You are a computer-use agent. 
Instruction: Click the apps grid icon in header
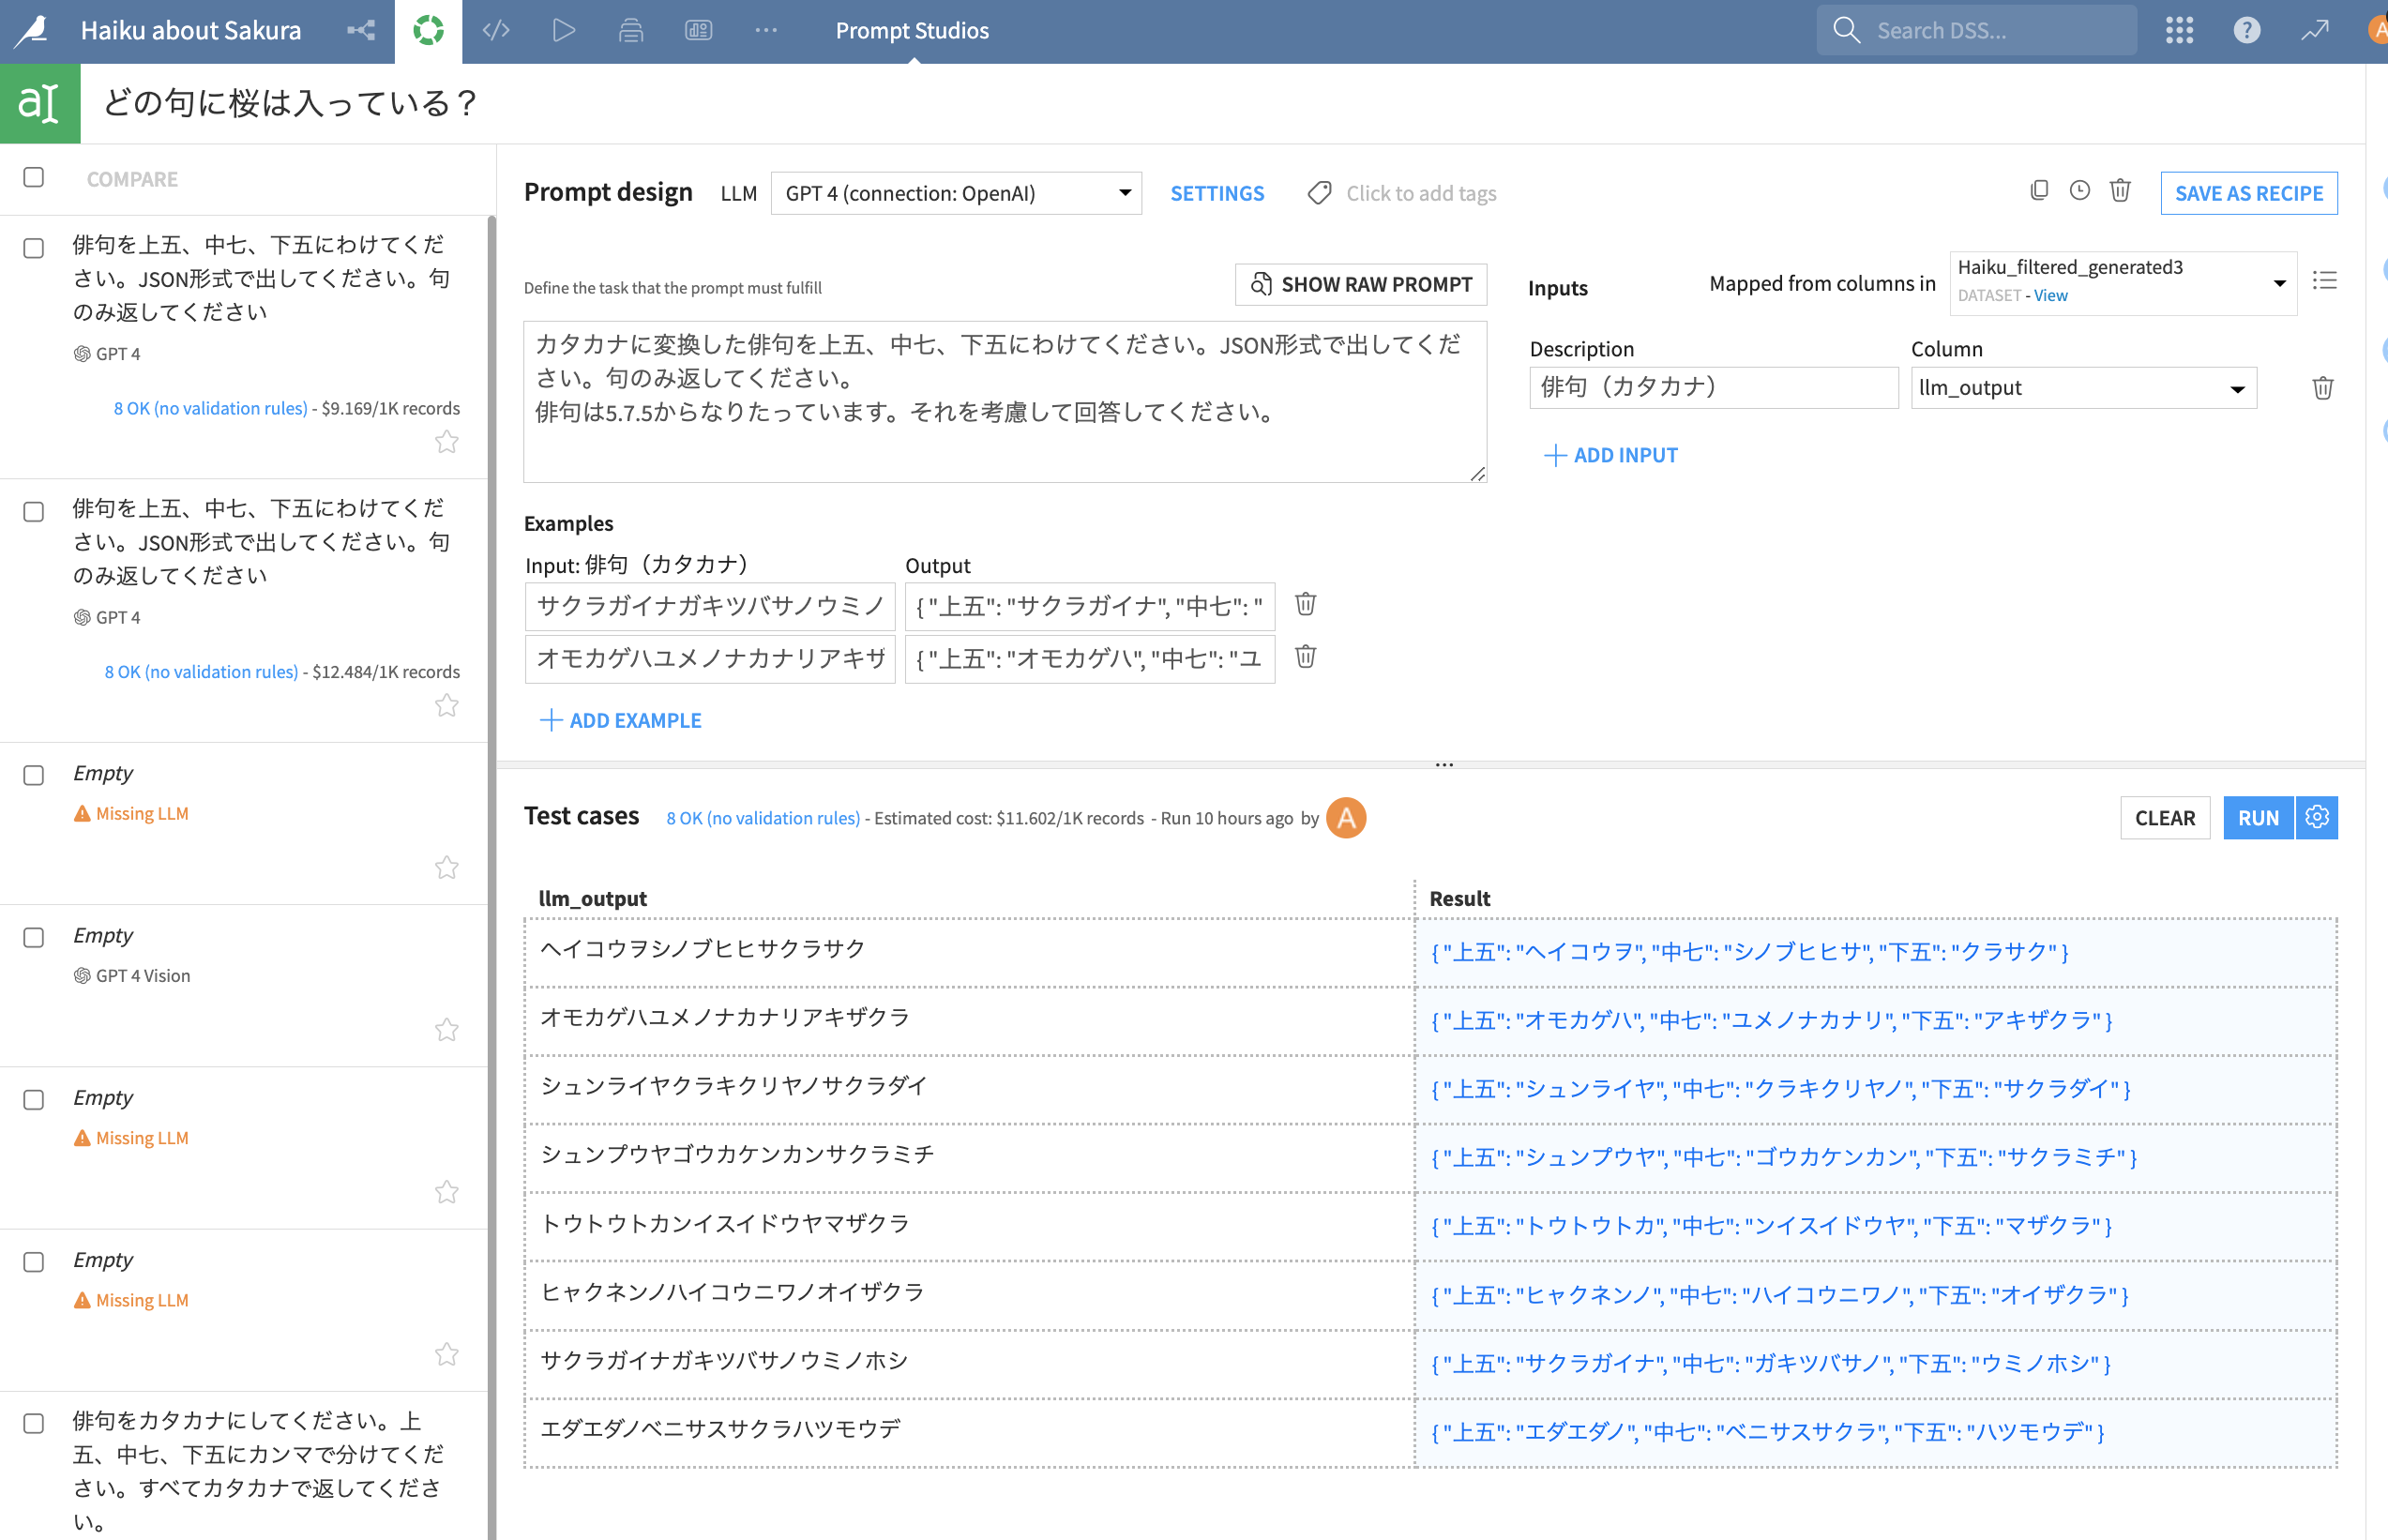coord(2178,30)
